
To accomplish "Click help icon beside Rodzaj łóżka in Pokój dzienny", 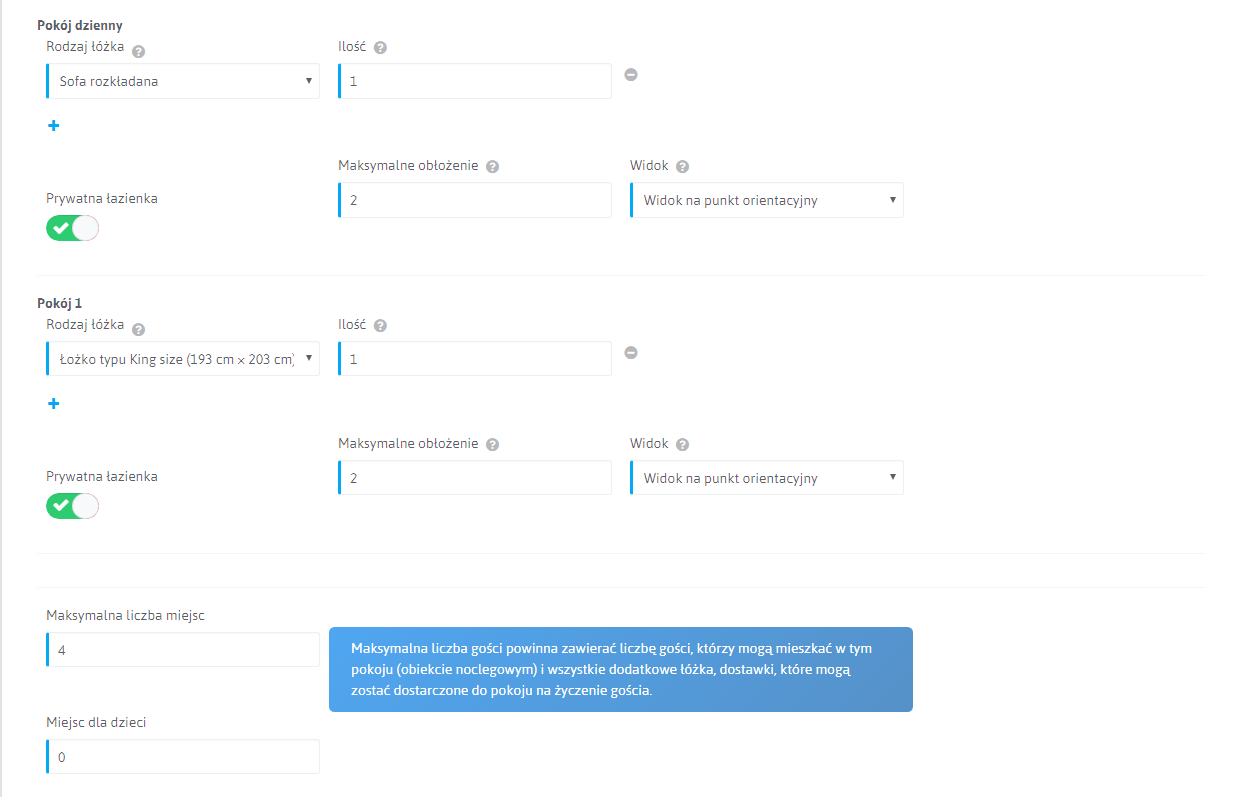I will pyautogui.click(x=138, y=52).
